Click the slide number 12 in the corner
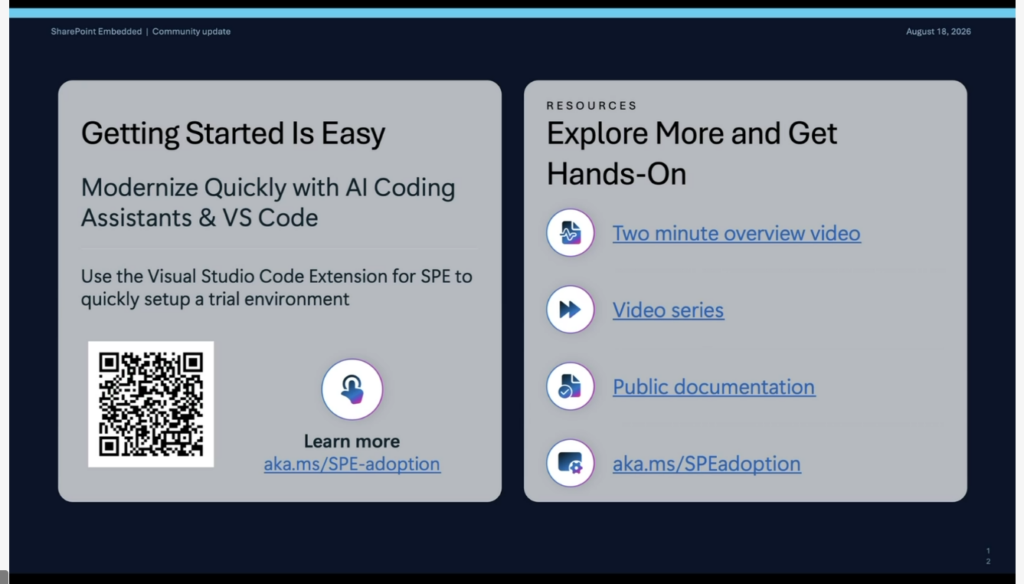Viewport: 1024px width, 584px height. coord(988,556)
